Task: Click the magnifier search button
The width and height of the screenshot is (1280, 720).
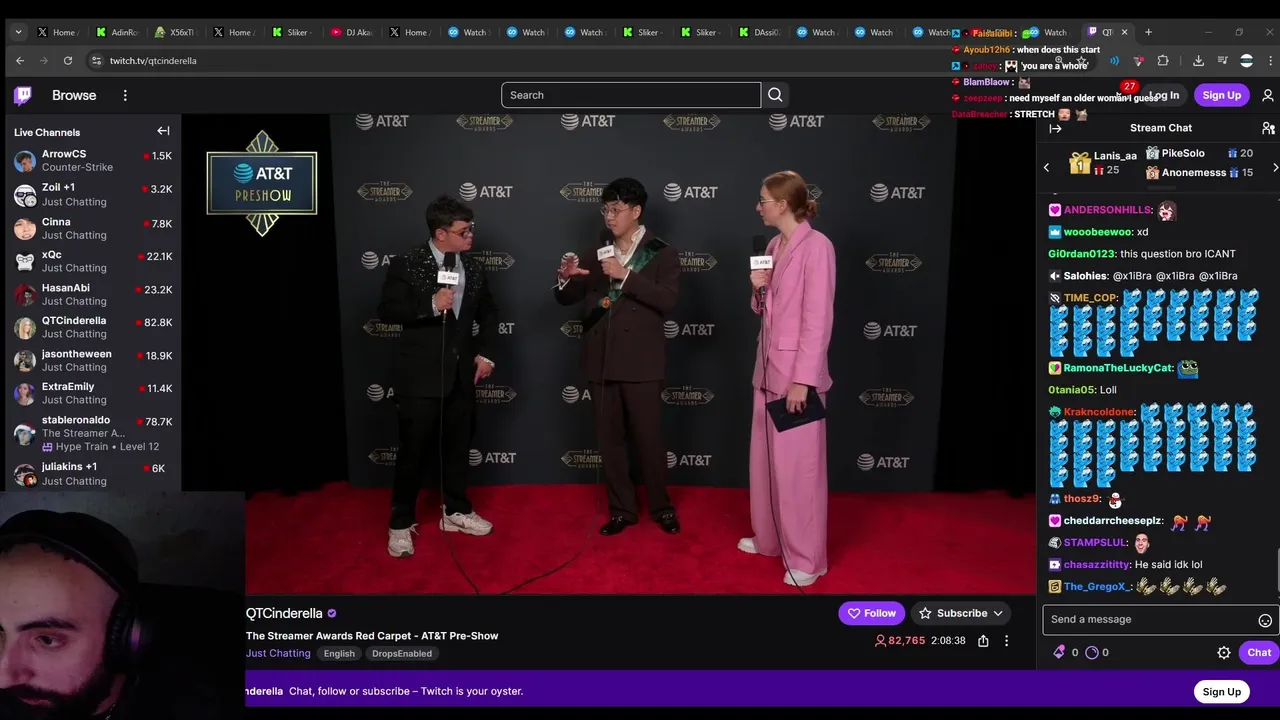Action: coord(775,95)
